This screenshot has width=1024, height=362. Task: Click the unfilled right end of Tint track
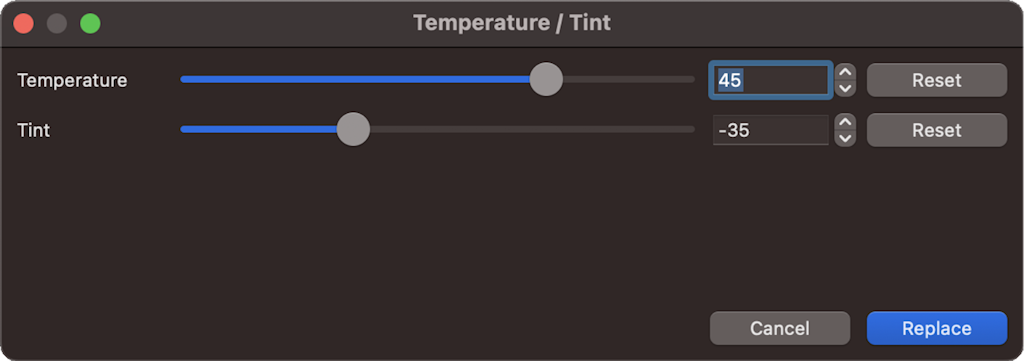coord(532,129)
